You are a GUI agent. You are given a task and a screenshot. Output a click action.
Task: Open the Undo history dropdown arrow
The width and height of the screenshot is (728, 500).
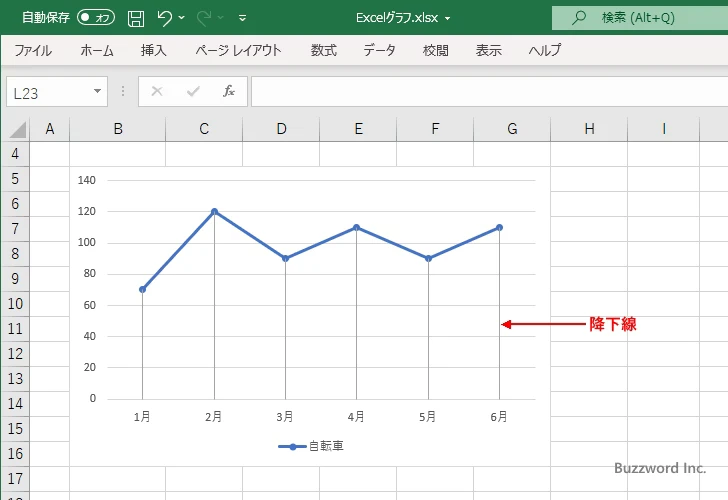point(182,18)
